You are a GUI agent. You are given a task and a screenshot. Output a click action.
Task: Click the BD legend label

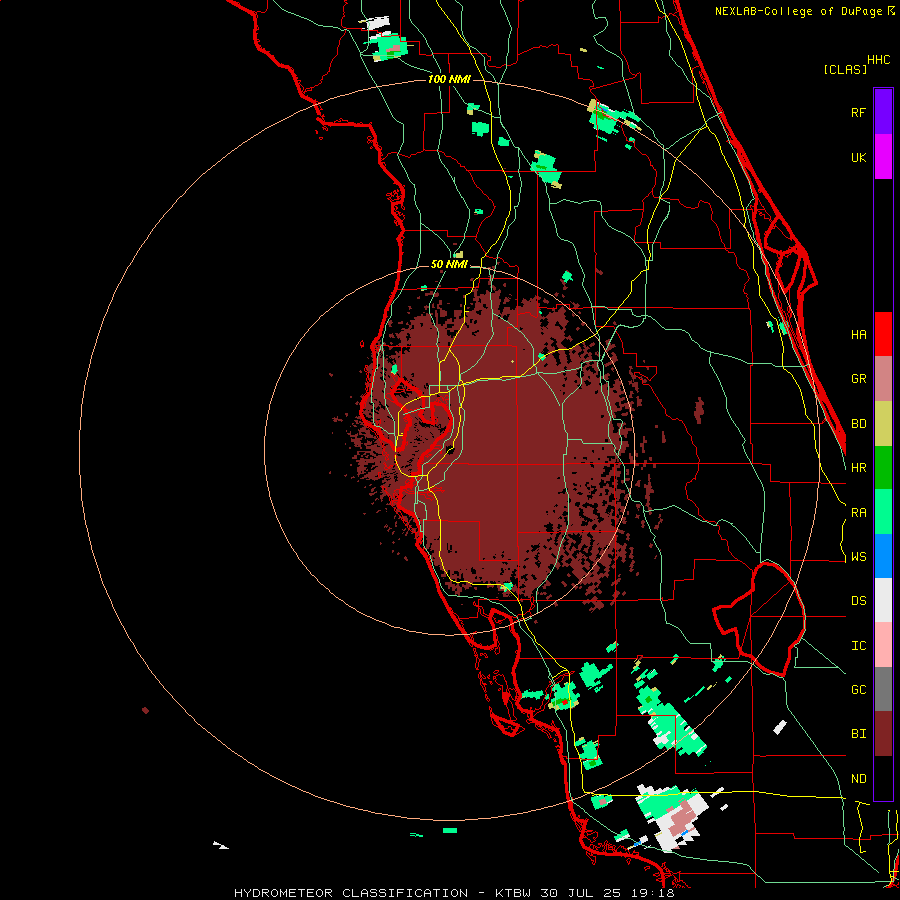tap(858, 424)
